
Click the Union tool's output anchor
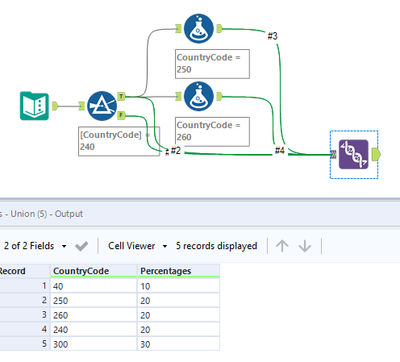376,154
